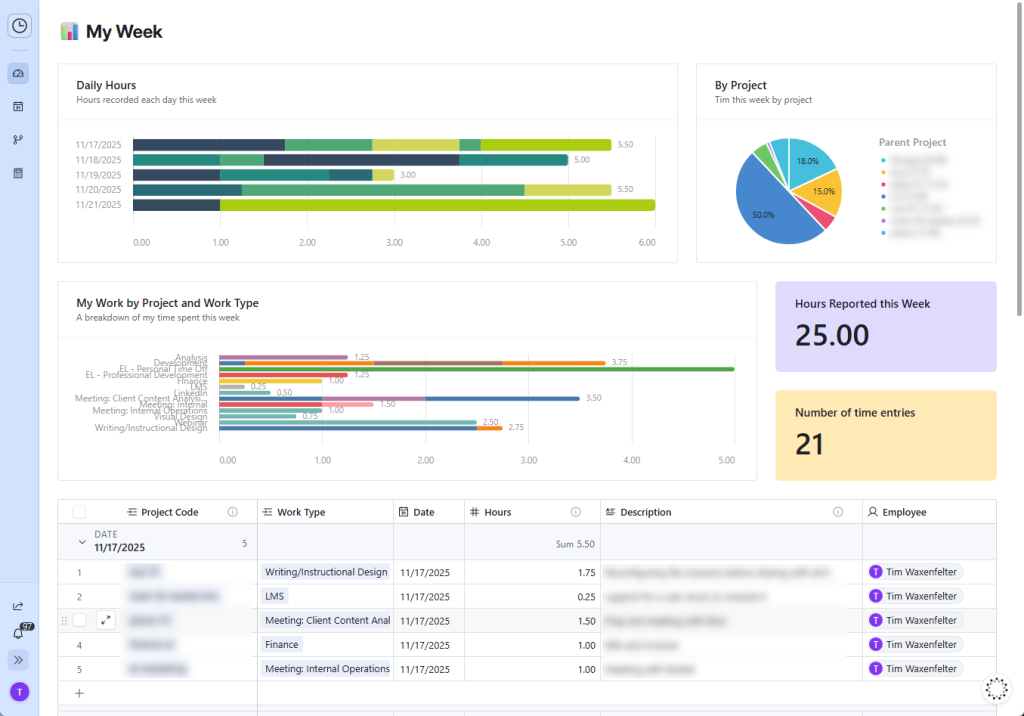Click the person icon beside Employee header
Image resolution: width=1024 pixels, height=716 pixels.
point(872,512)
